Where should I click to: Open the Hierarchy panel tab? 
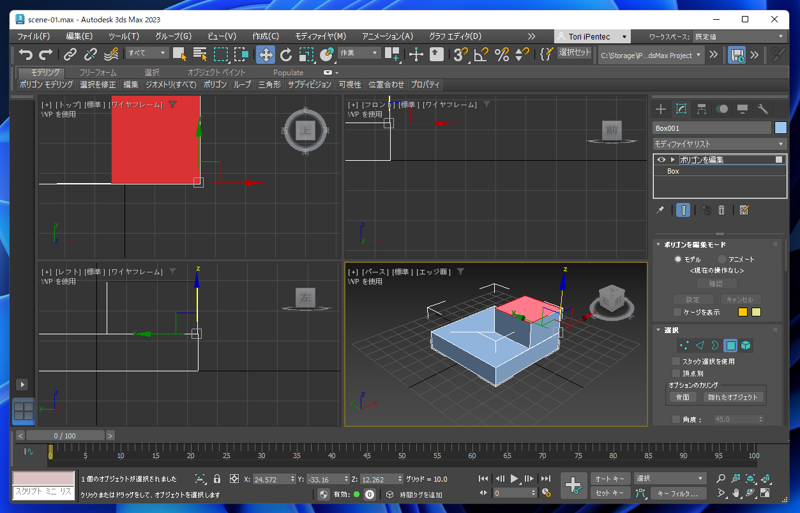tap(702, 109)
